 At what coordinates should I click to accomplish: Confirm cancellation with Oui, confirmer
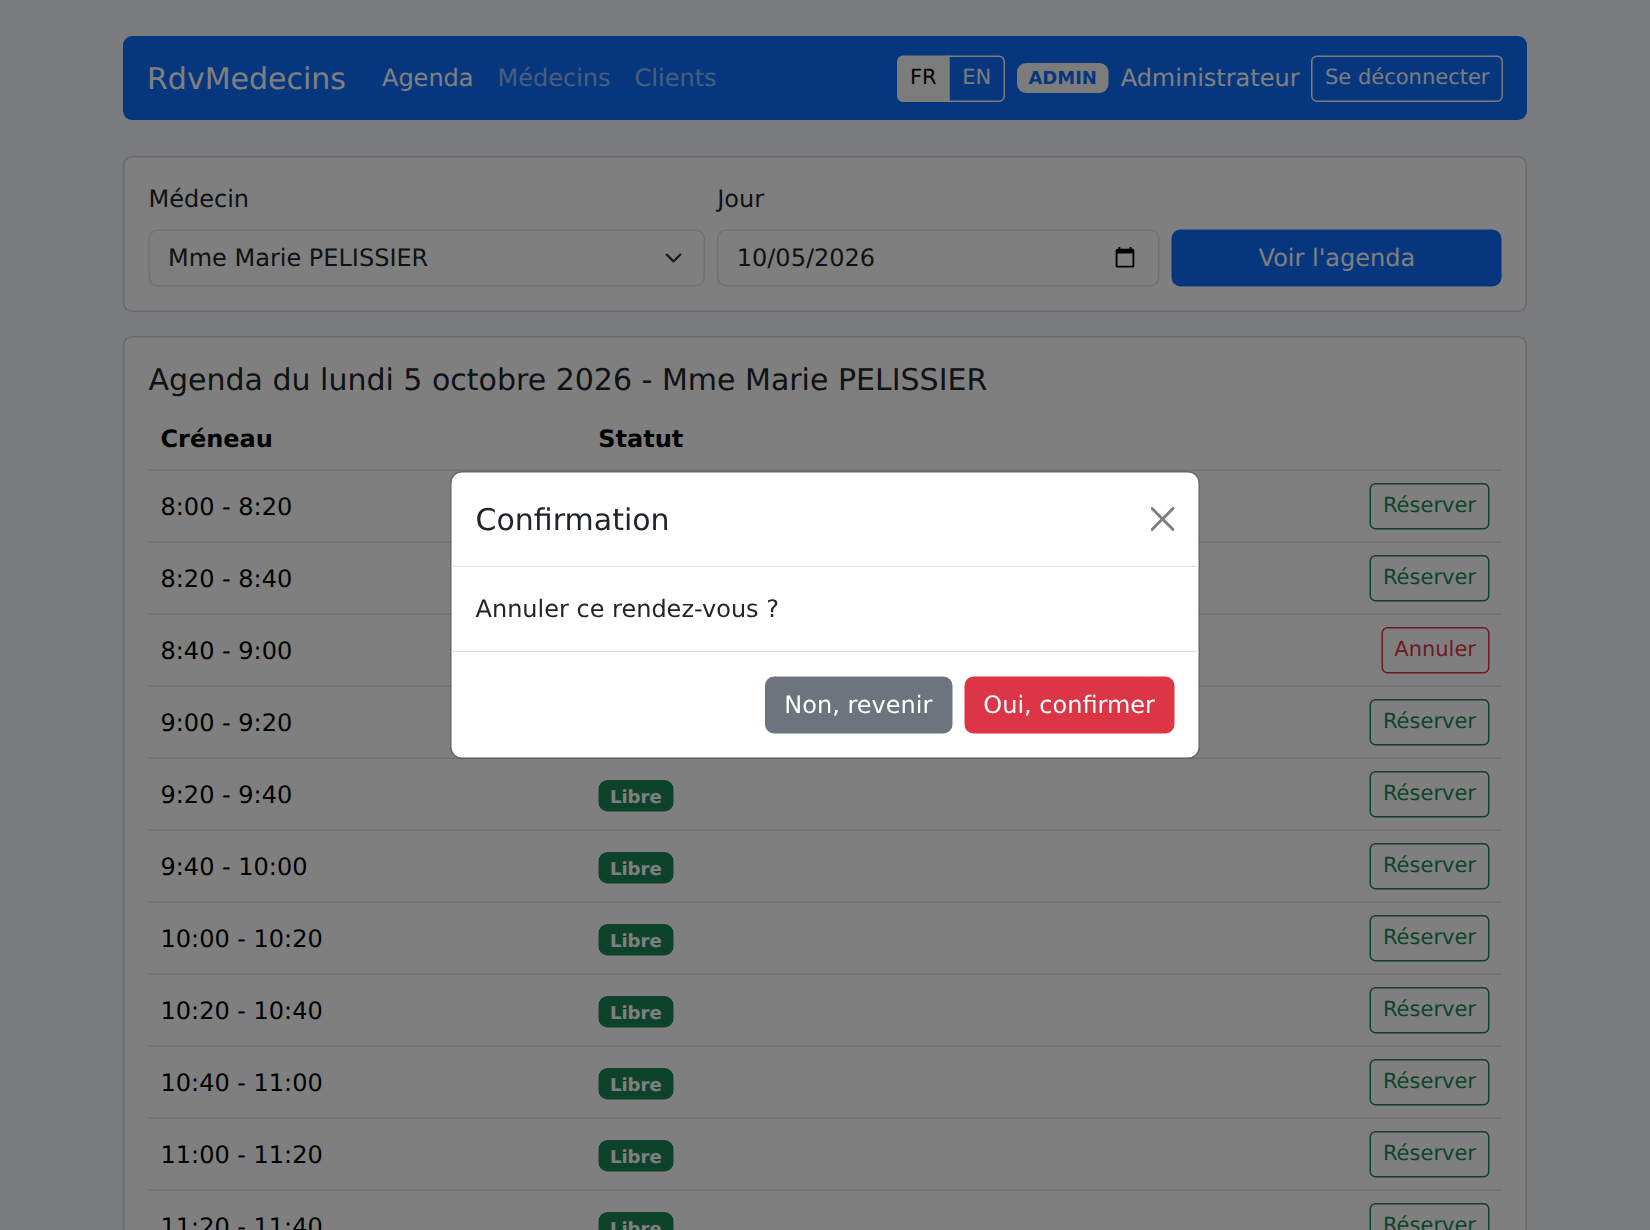click(1069, 705)
